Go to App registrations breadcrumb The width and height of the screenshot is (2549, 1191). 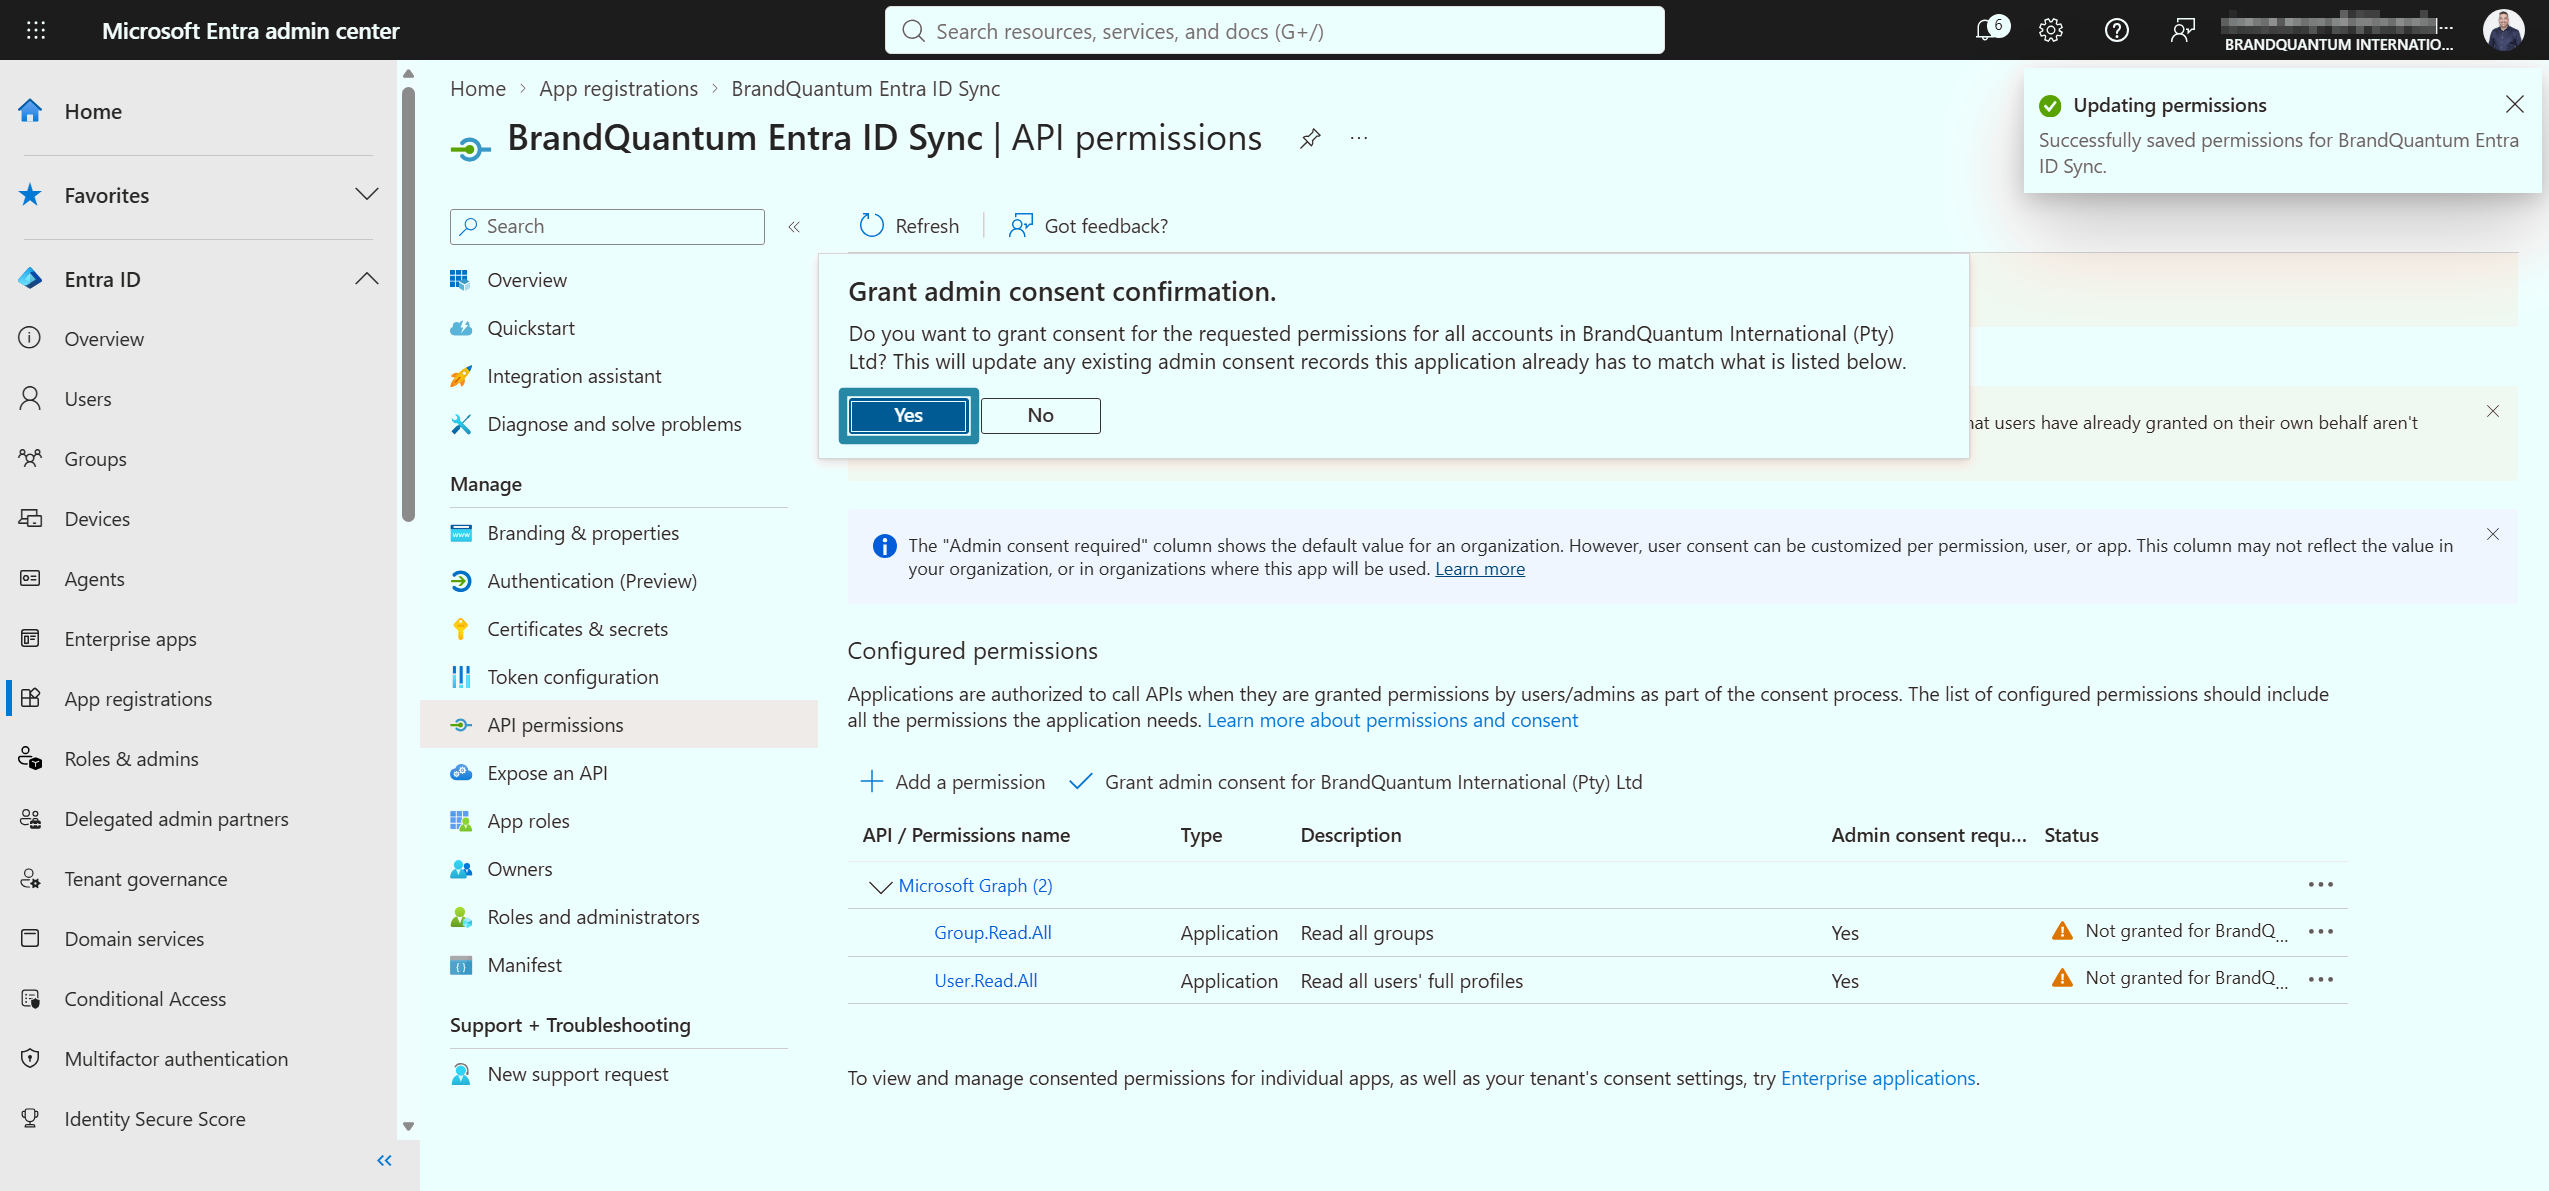[x=618, y=88]
